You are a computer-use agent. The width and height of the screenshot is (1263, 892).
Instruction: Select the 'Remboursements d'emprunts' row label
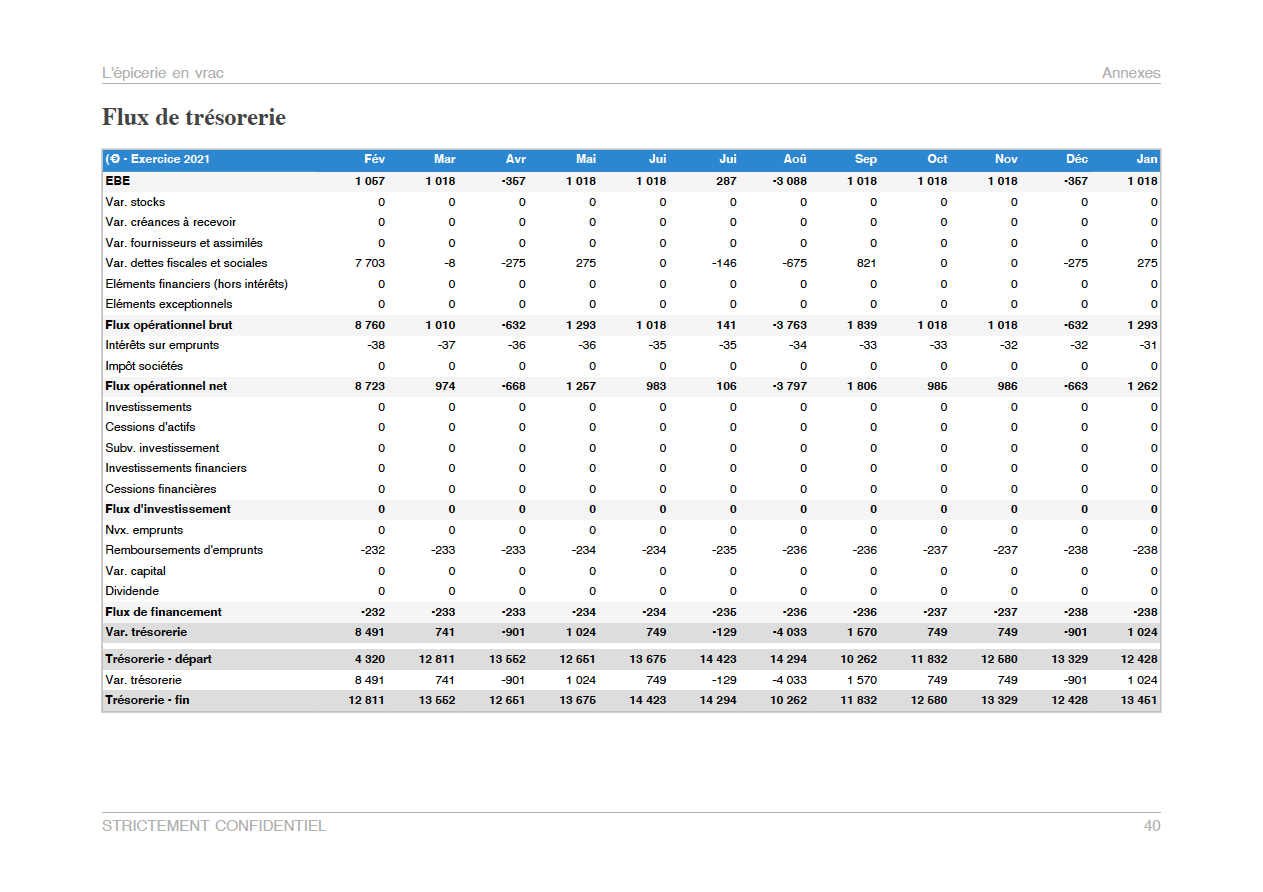(x=184, y=550)
